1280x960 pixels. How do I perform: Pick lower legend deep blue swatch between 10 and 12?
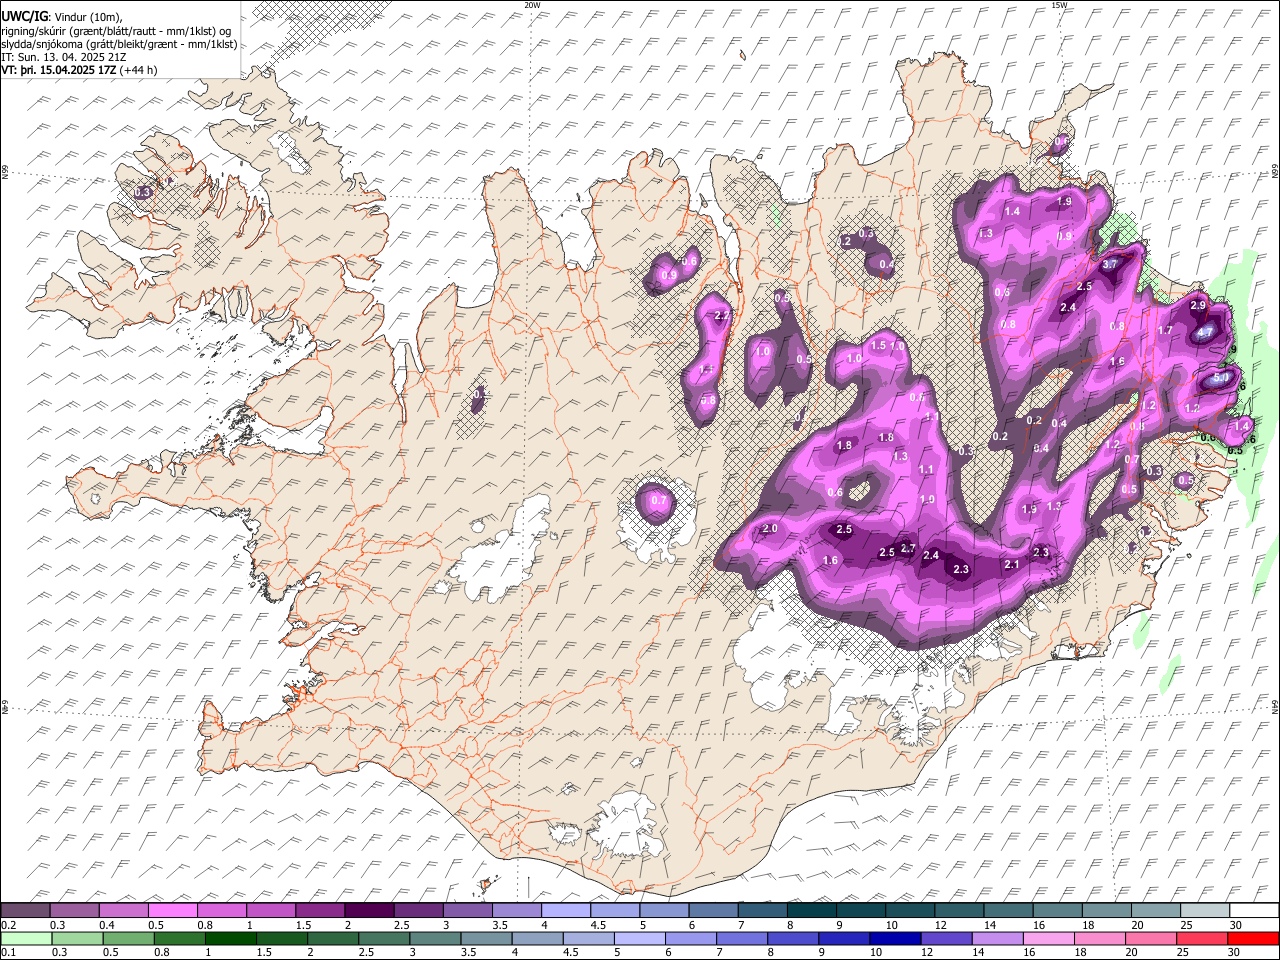coord(896,939)
